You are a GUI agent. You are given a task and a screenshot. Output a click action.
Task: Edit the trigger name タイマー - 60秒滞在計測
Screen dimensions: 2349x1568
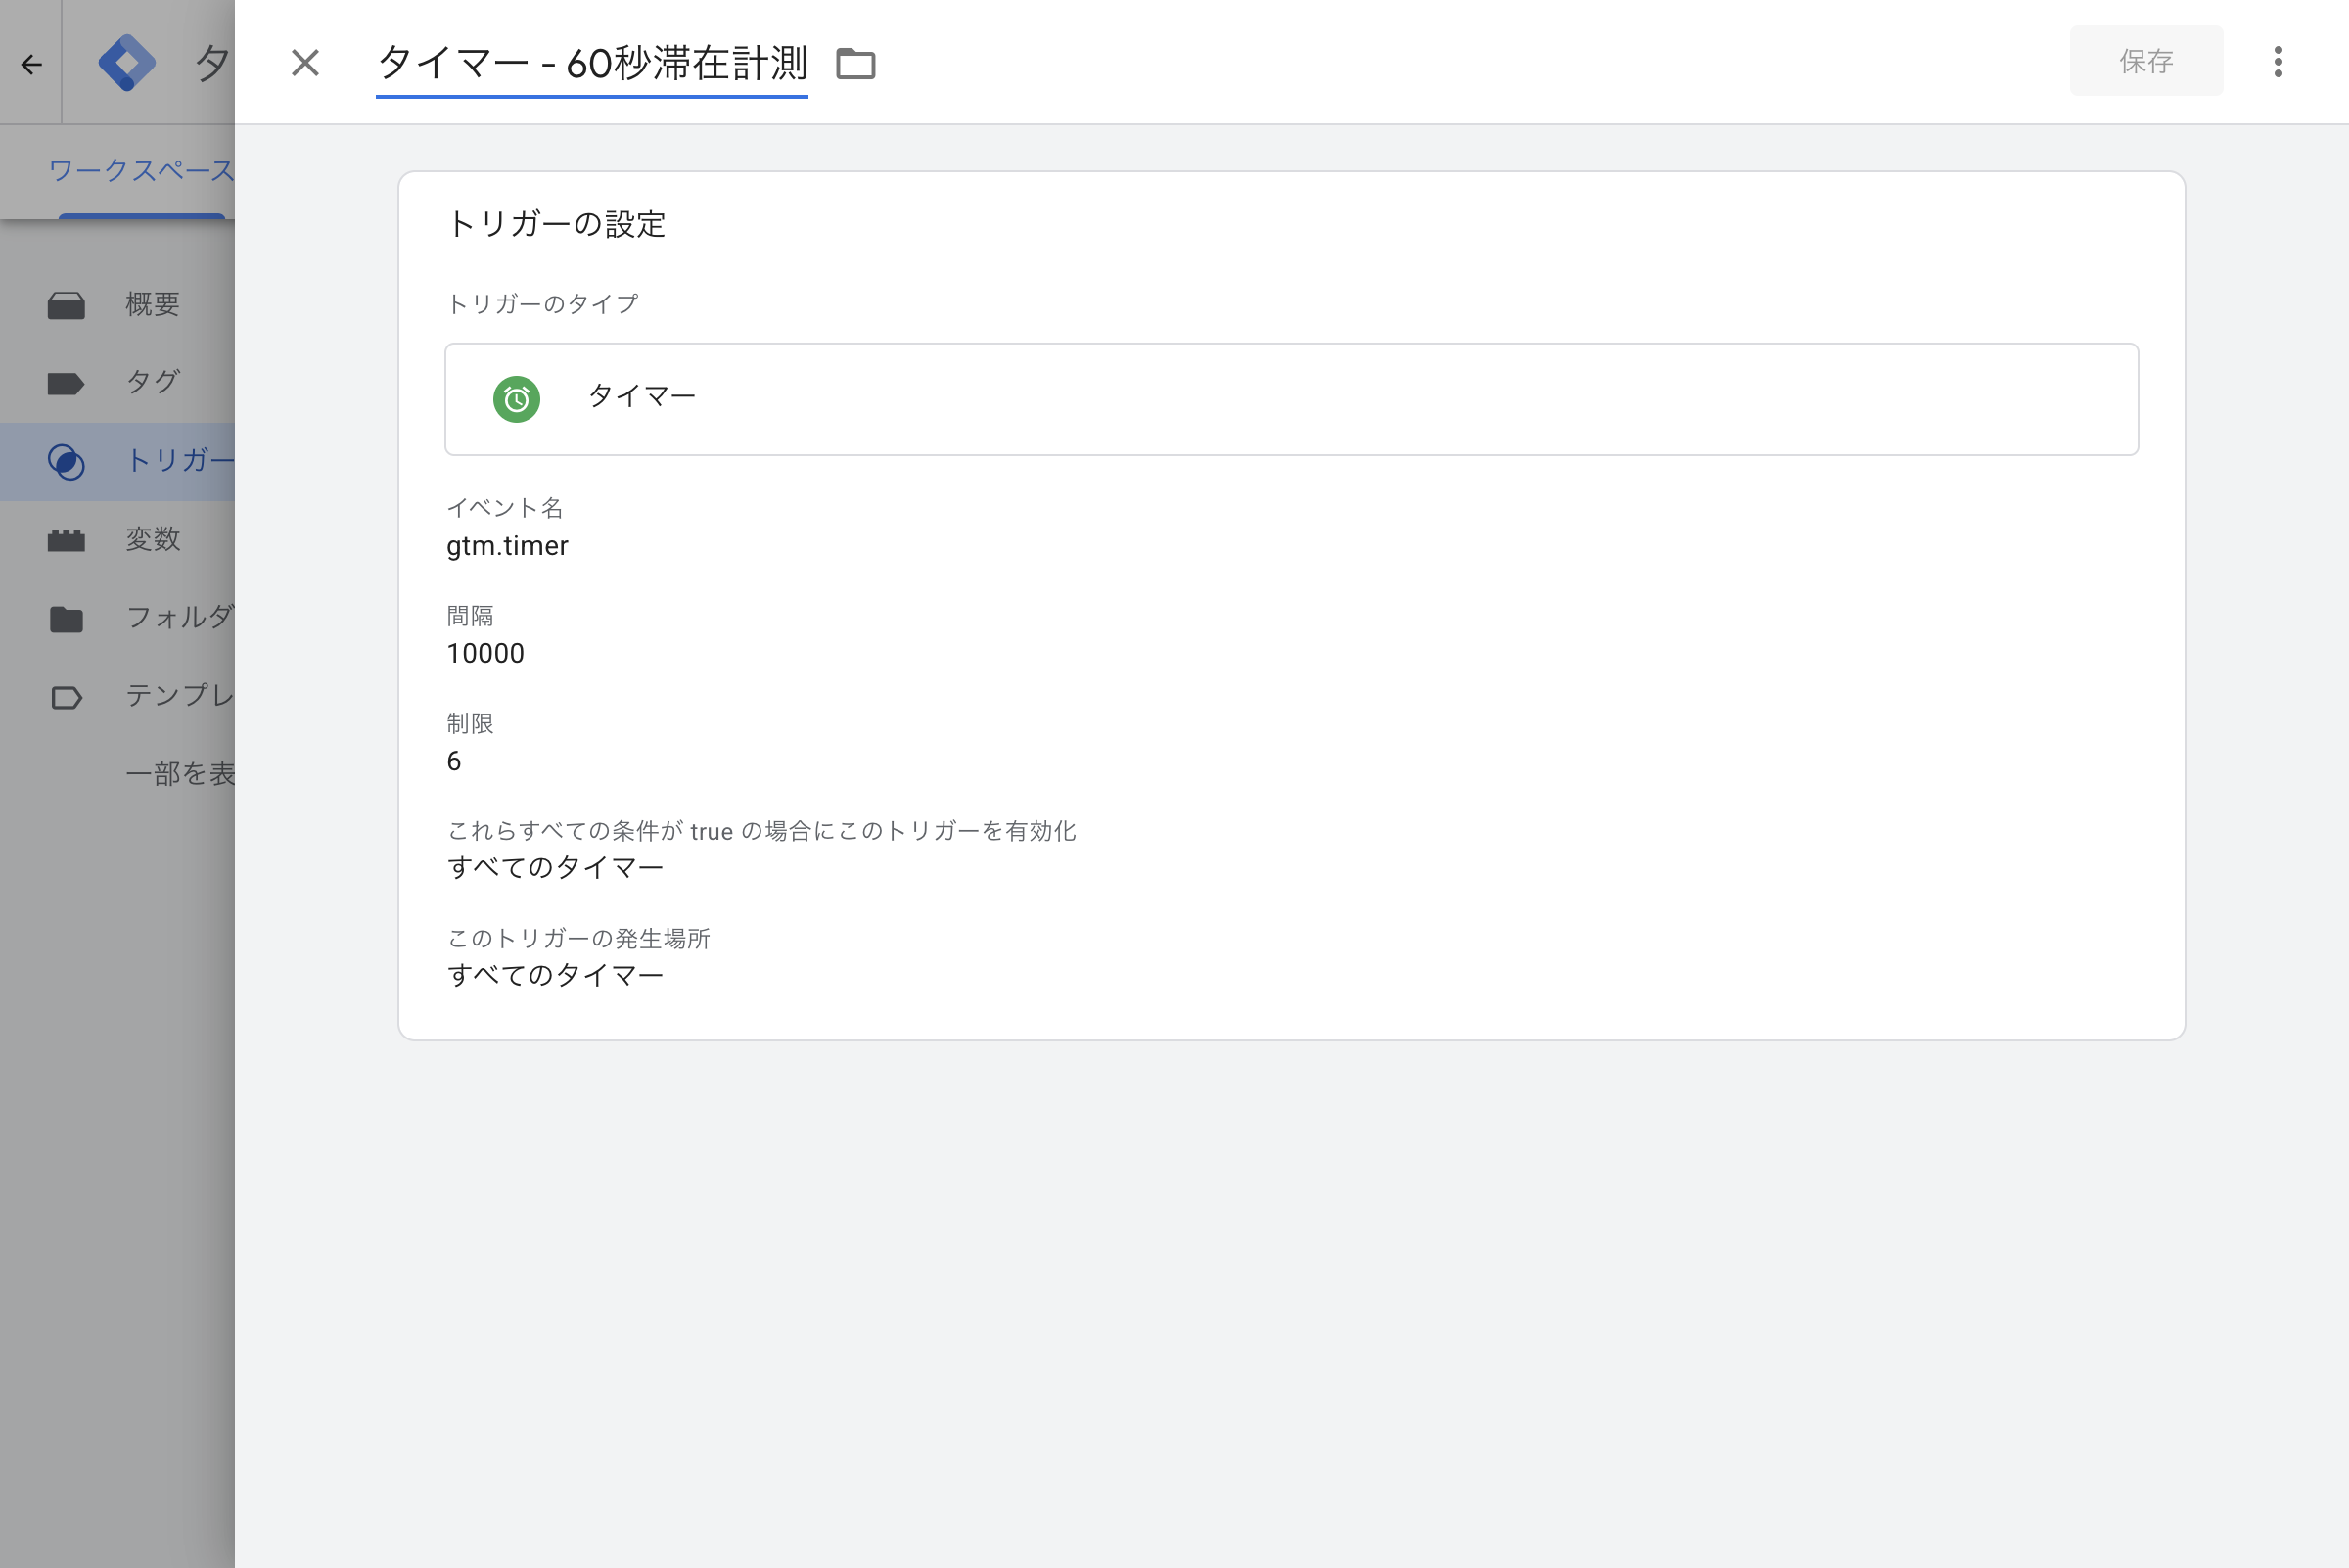pyautogui.click(x=592, y=63)
